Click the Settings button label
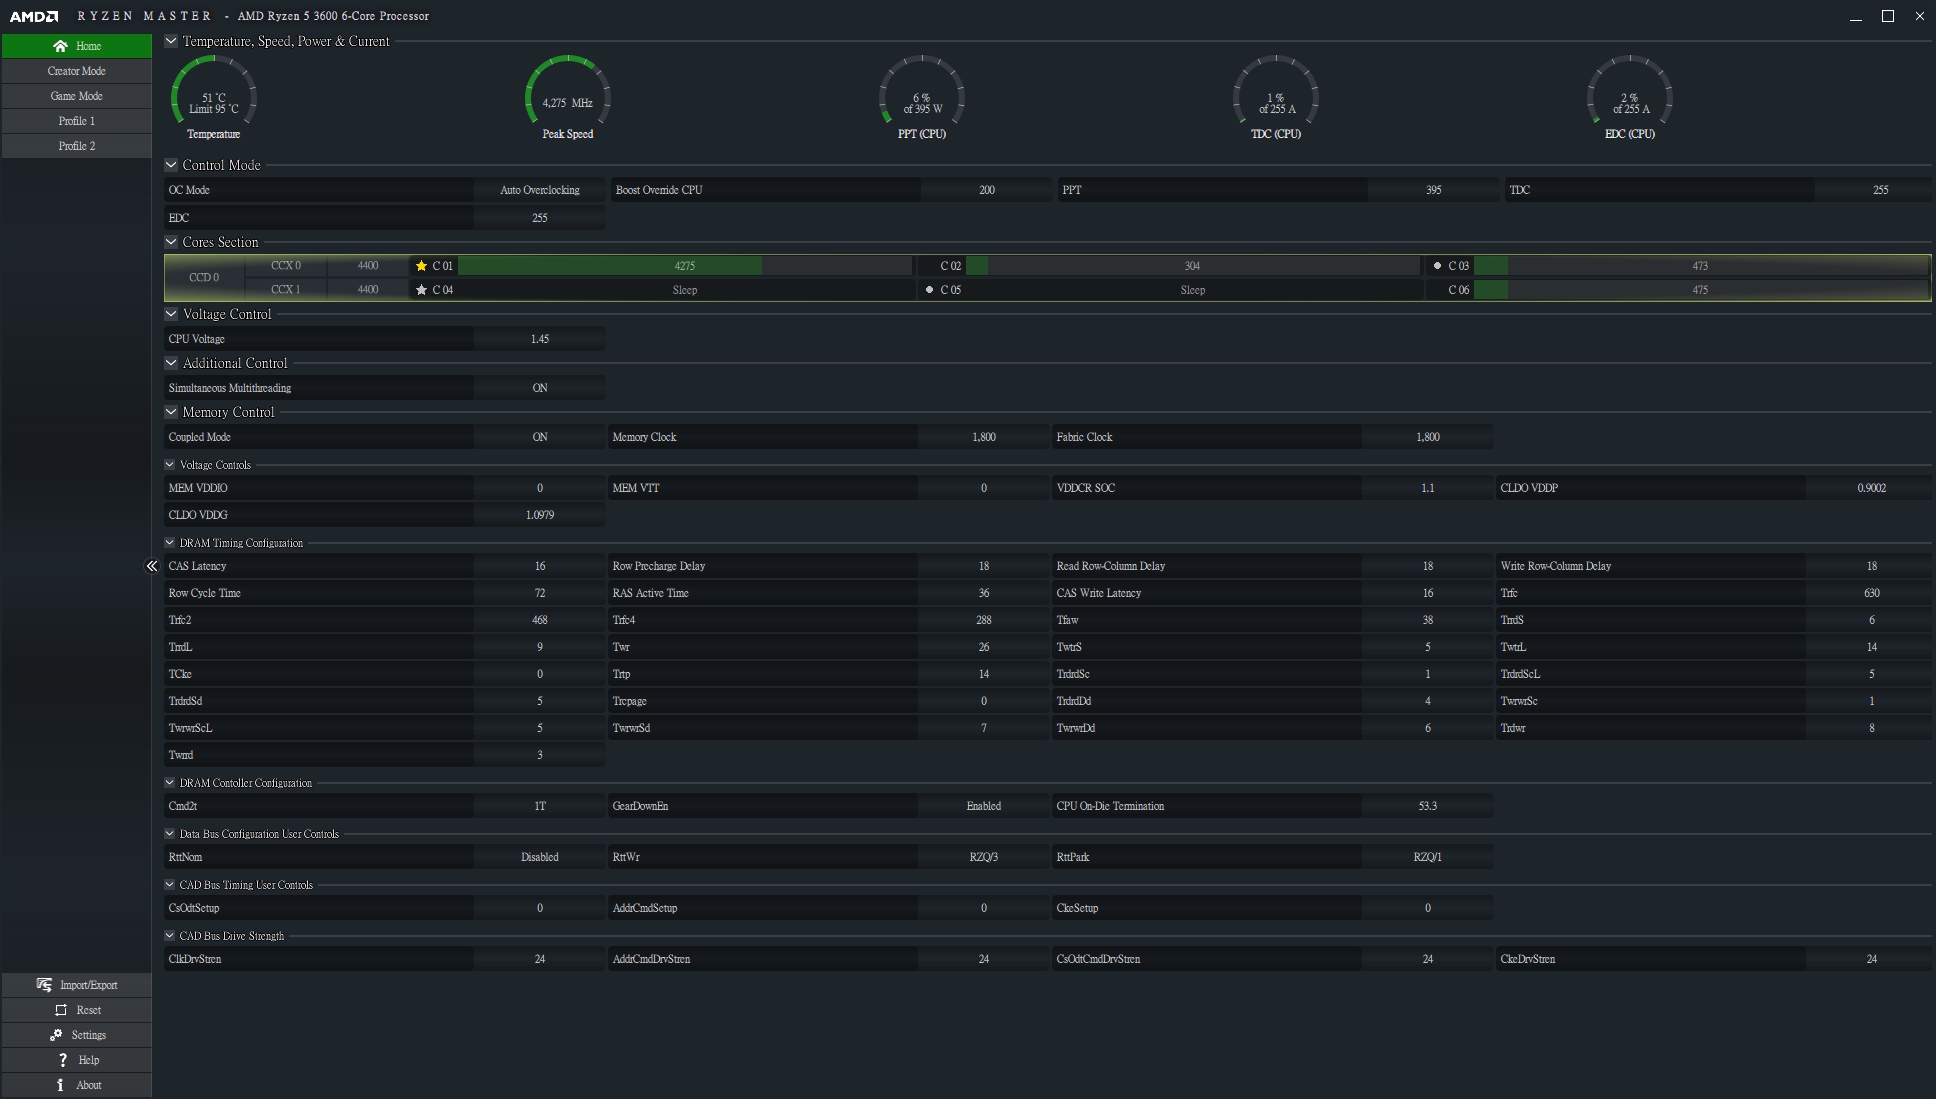 [x=89, y=1035]
